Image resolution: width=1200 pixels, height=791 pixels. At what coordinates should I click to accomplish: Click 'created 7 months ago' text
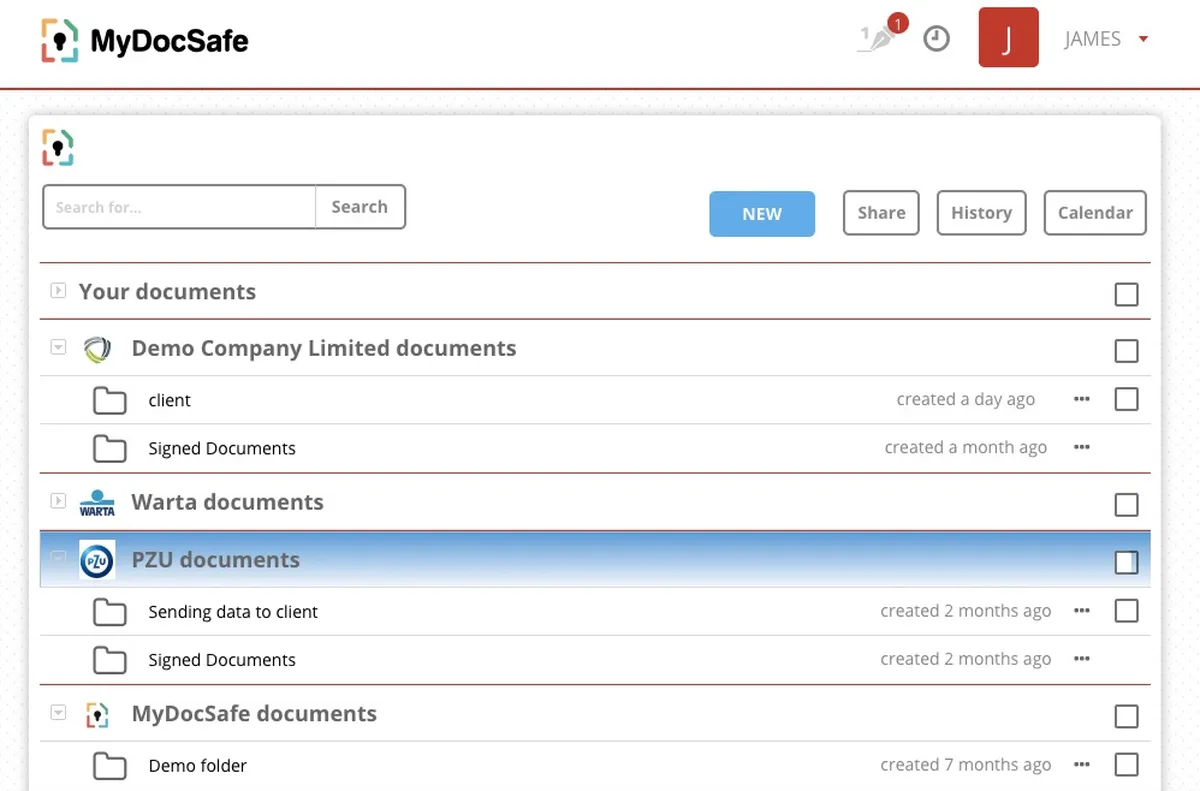click(x=966, y=765)
